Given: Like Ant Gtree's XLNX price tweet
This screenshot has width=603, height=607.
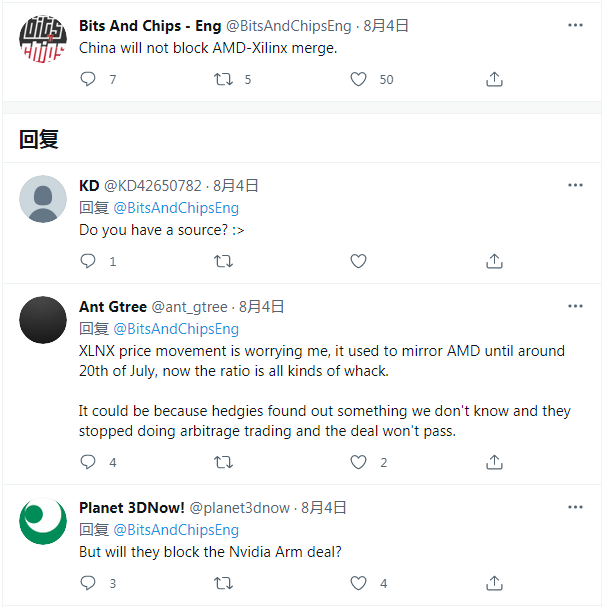Looking at the screenshot, I should point(358,462).
